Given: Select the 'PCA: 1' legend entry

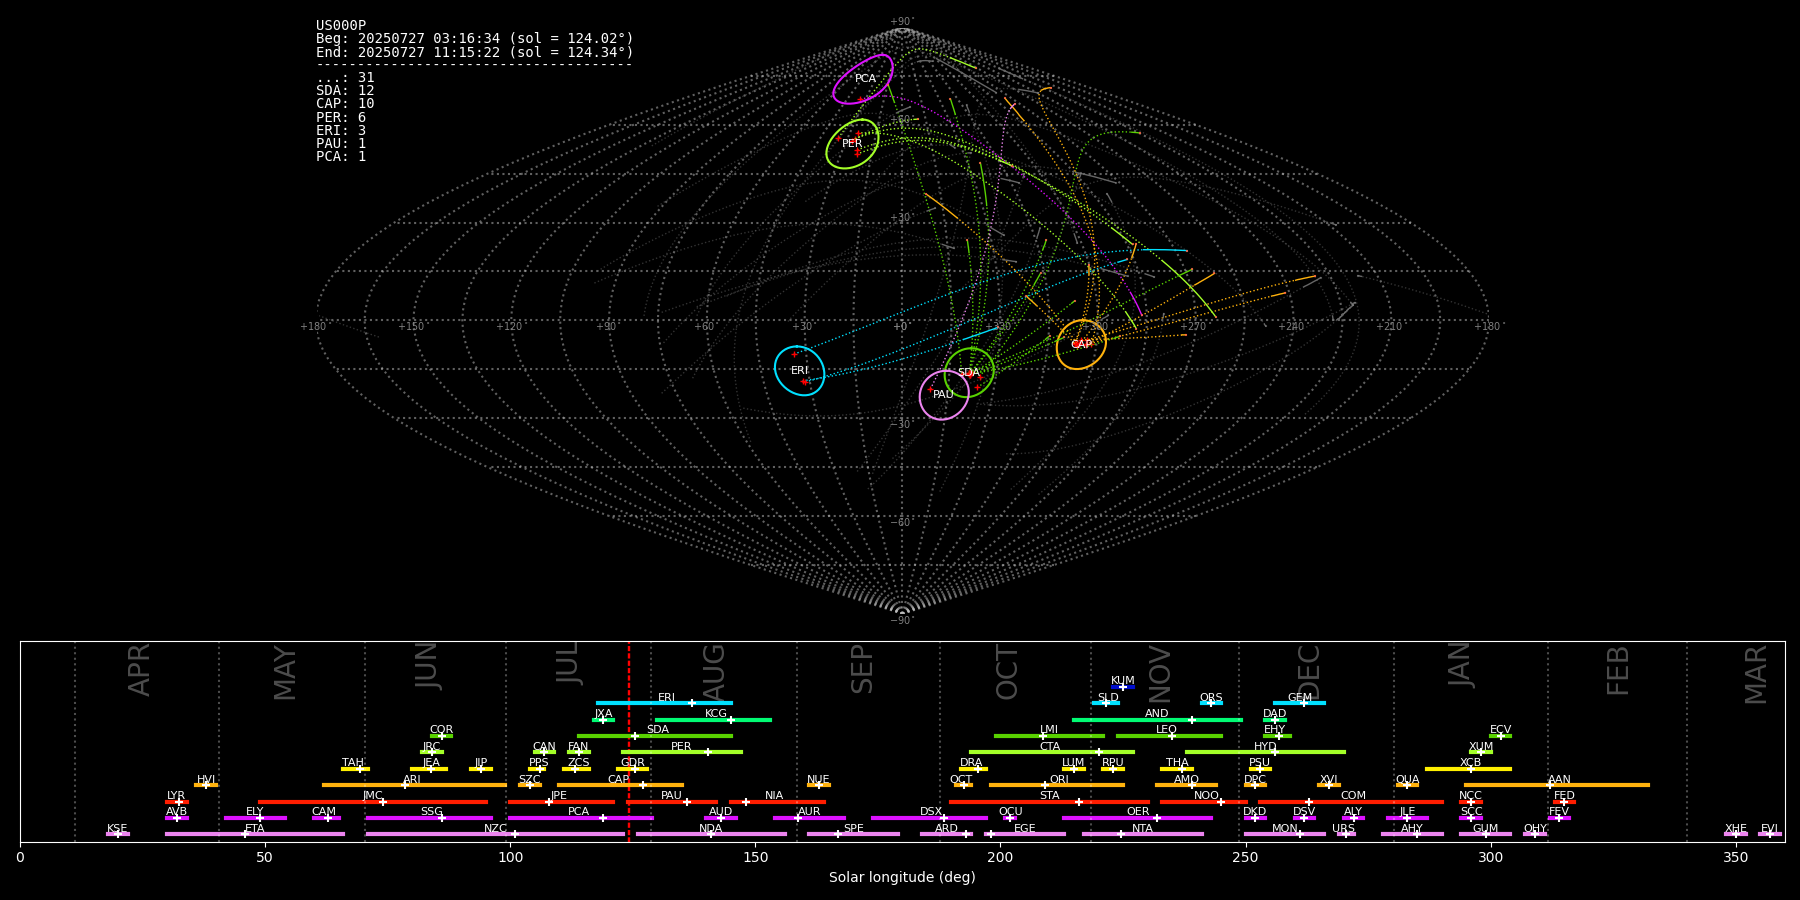Looking at the screenshot, I should [x=341, y=157].
